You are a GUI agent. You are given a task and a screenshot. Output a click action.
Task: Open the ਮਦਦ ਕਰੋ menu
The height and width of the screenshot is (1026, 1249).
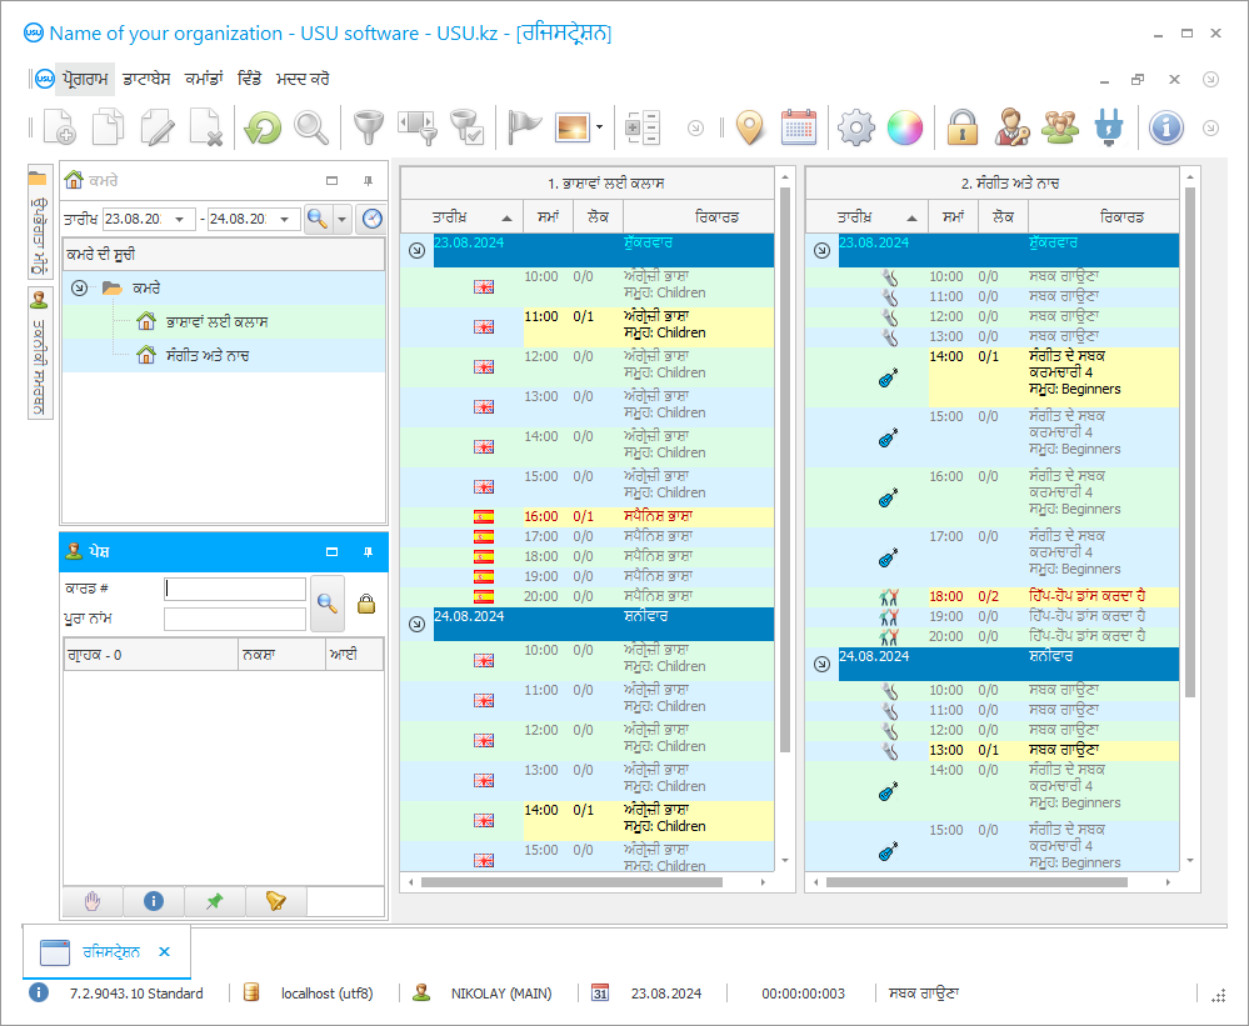302,79
